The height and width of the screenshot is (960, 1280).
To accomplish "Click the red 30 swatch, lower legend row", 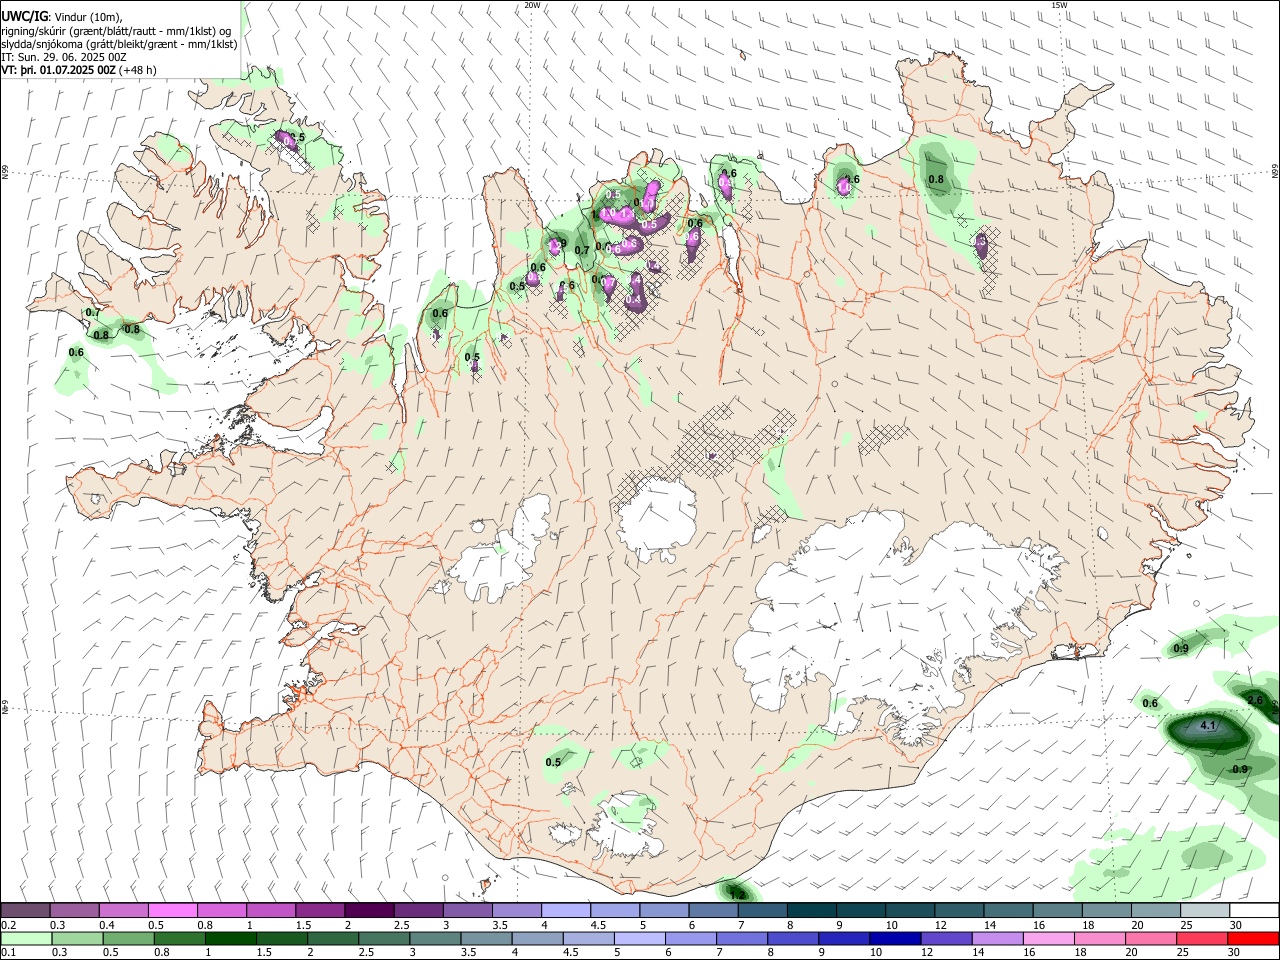I will [1254, 938].
